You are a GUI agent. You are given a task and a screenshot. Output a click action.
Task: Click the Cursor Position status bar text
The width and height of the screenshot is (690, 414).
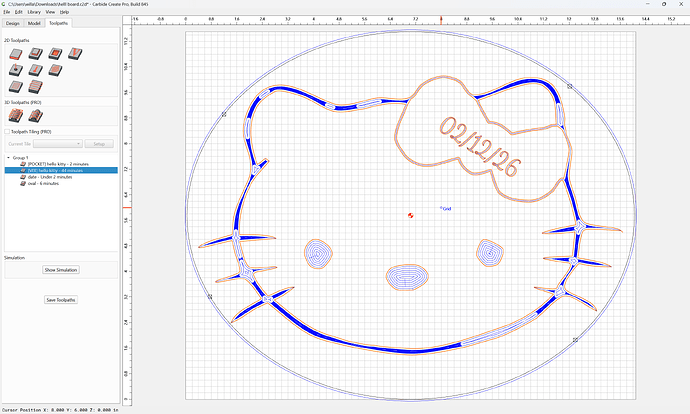60,410
